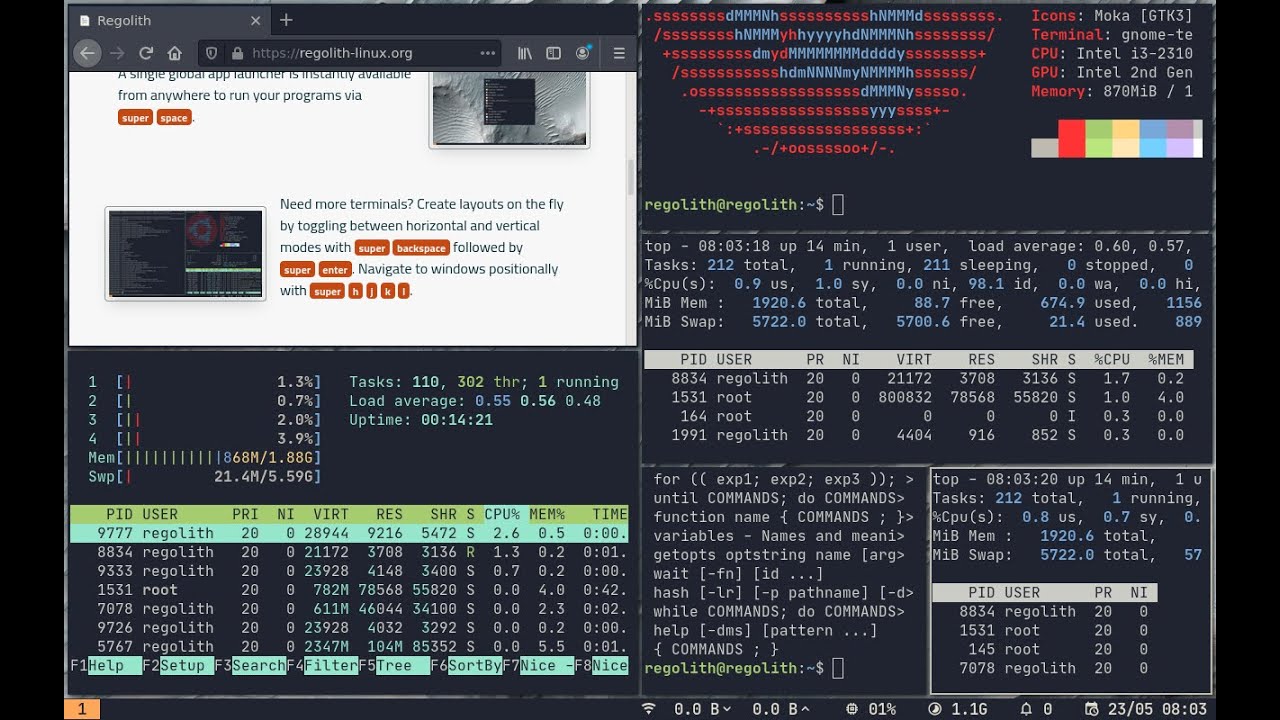Screen dimensions: 1280x720
Task: Sort htop by the MEM% column
Action: [547, 514]
